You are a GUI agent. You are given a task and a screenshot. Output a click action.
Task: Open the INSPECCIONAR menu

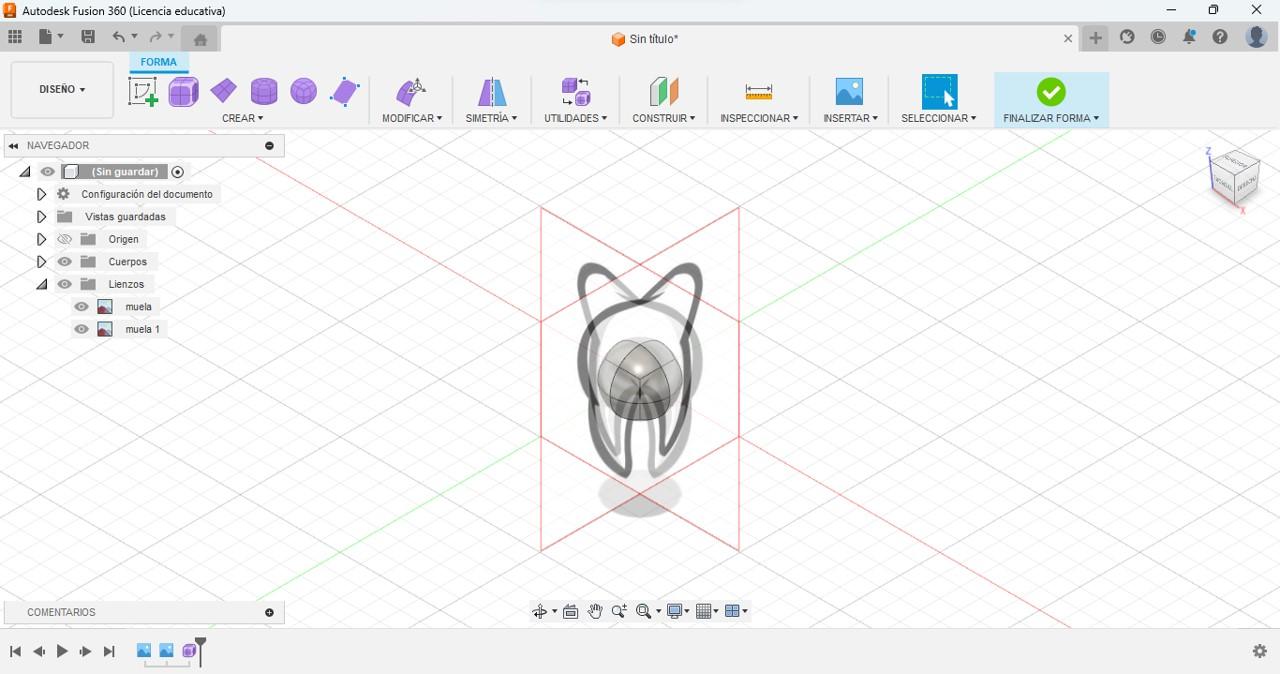759,118
